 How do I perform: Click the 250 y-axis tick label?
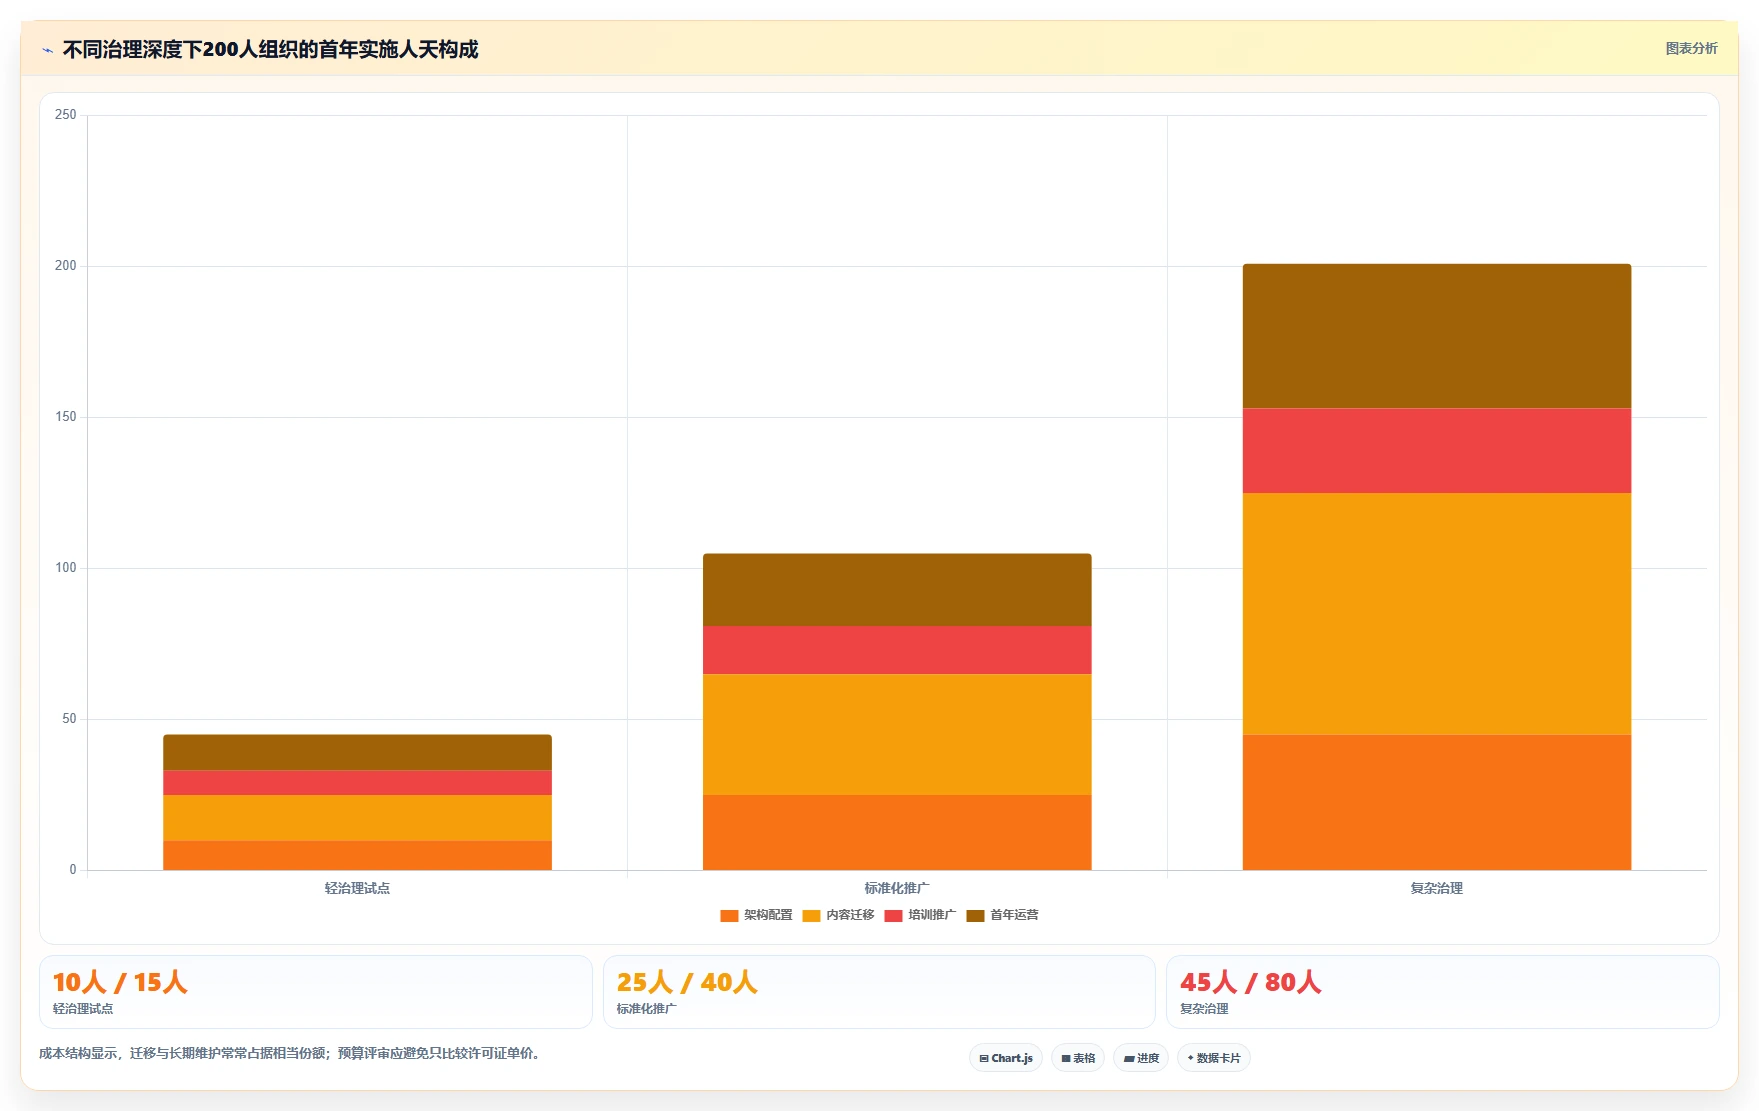(66, 115)
